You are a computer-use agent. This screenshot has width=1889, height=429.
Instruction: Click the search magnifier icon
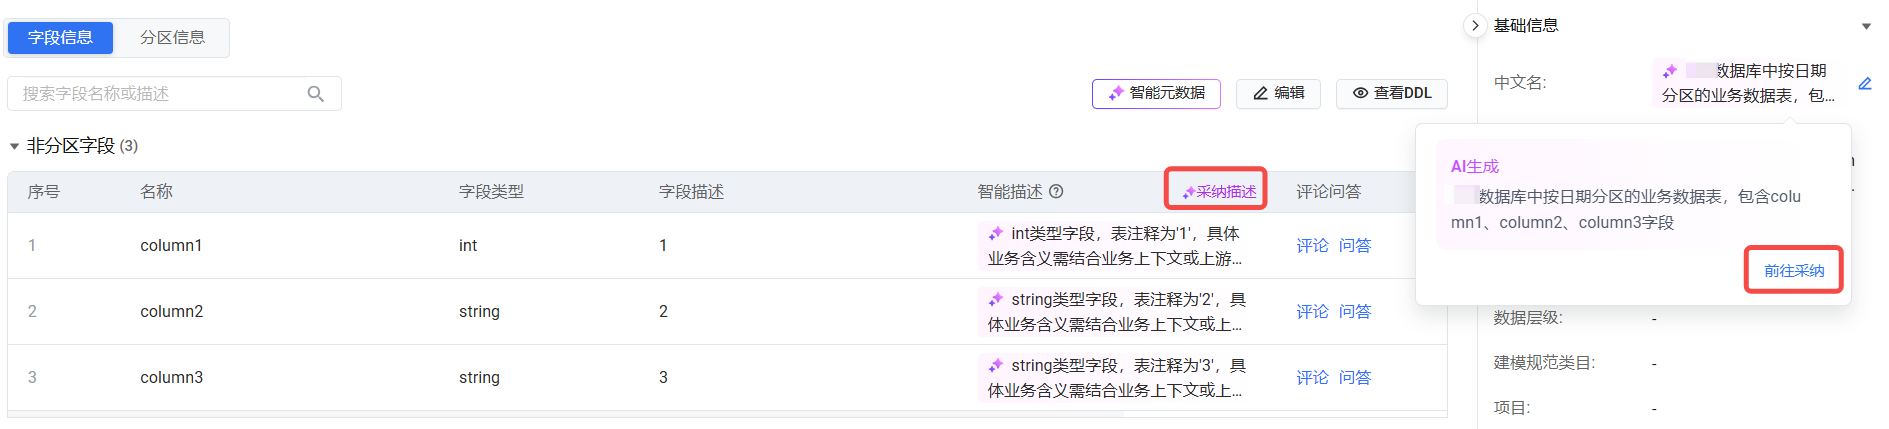click(316, 94)
